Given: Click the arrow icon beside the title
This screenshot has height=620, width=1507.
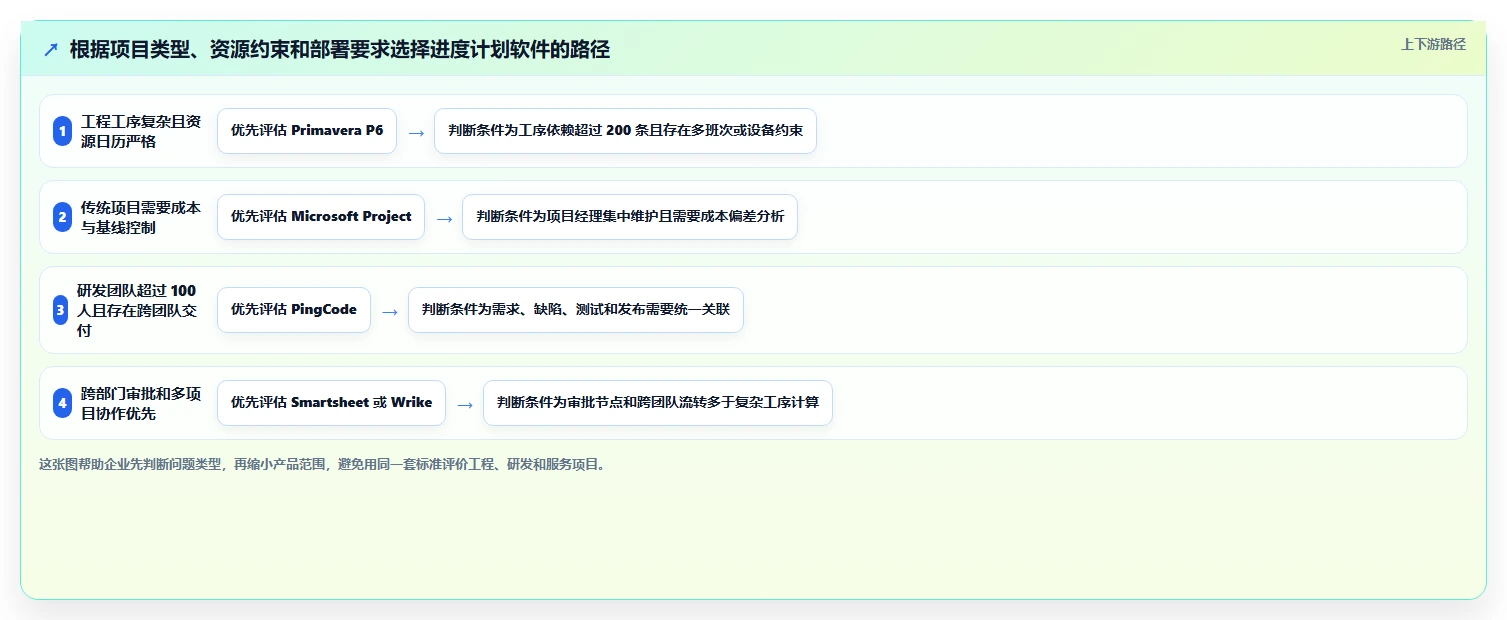Looking at the screenshot, I should [51, 50].
